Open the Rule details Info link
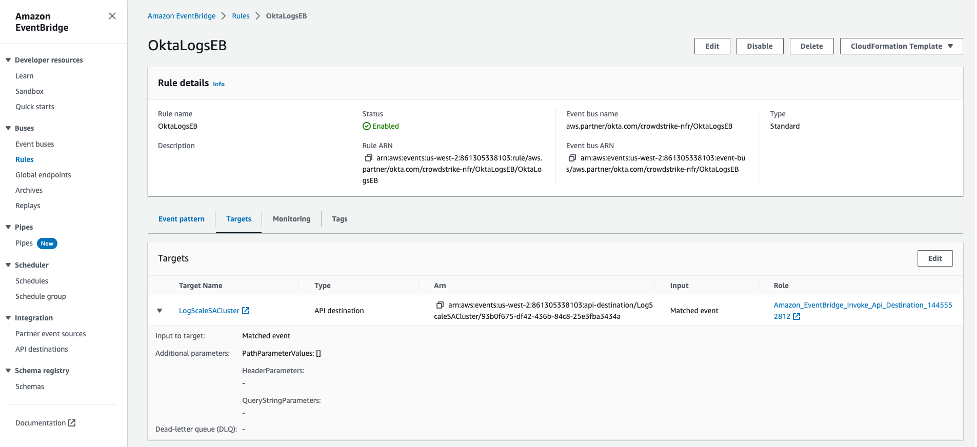Image resolution: width=977 pixels, height=447 pixels. point(219,84)
